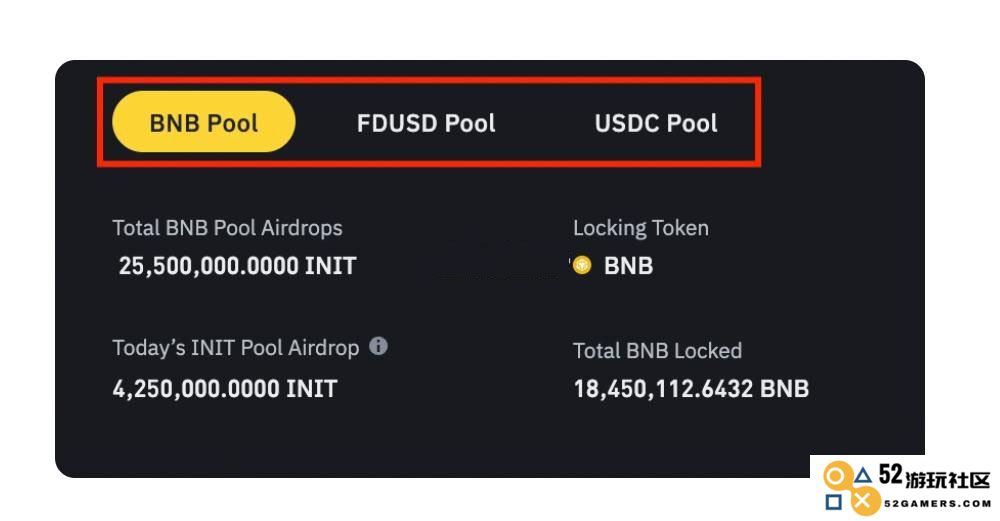
Task: Click the orange X symbol in the 52Gamers logo
Action: 864,501
